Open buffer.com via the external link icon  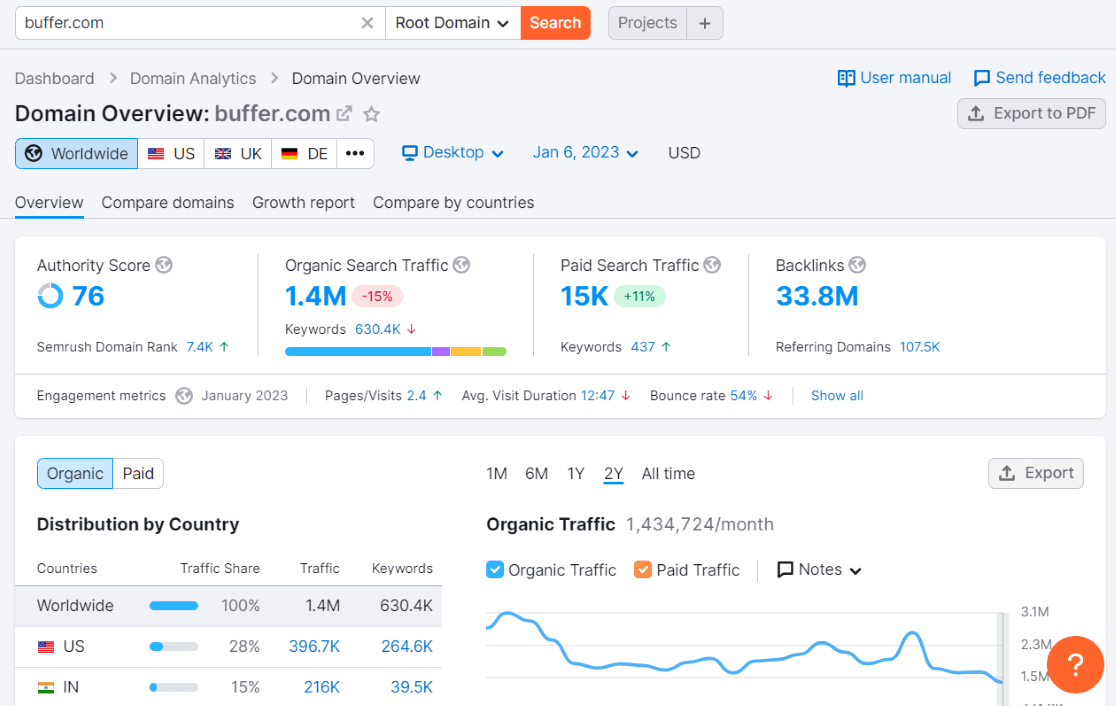(x=342, y=113)
